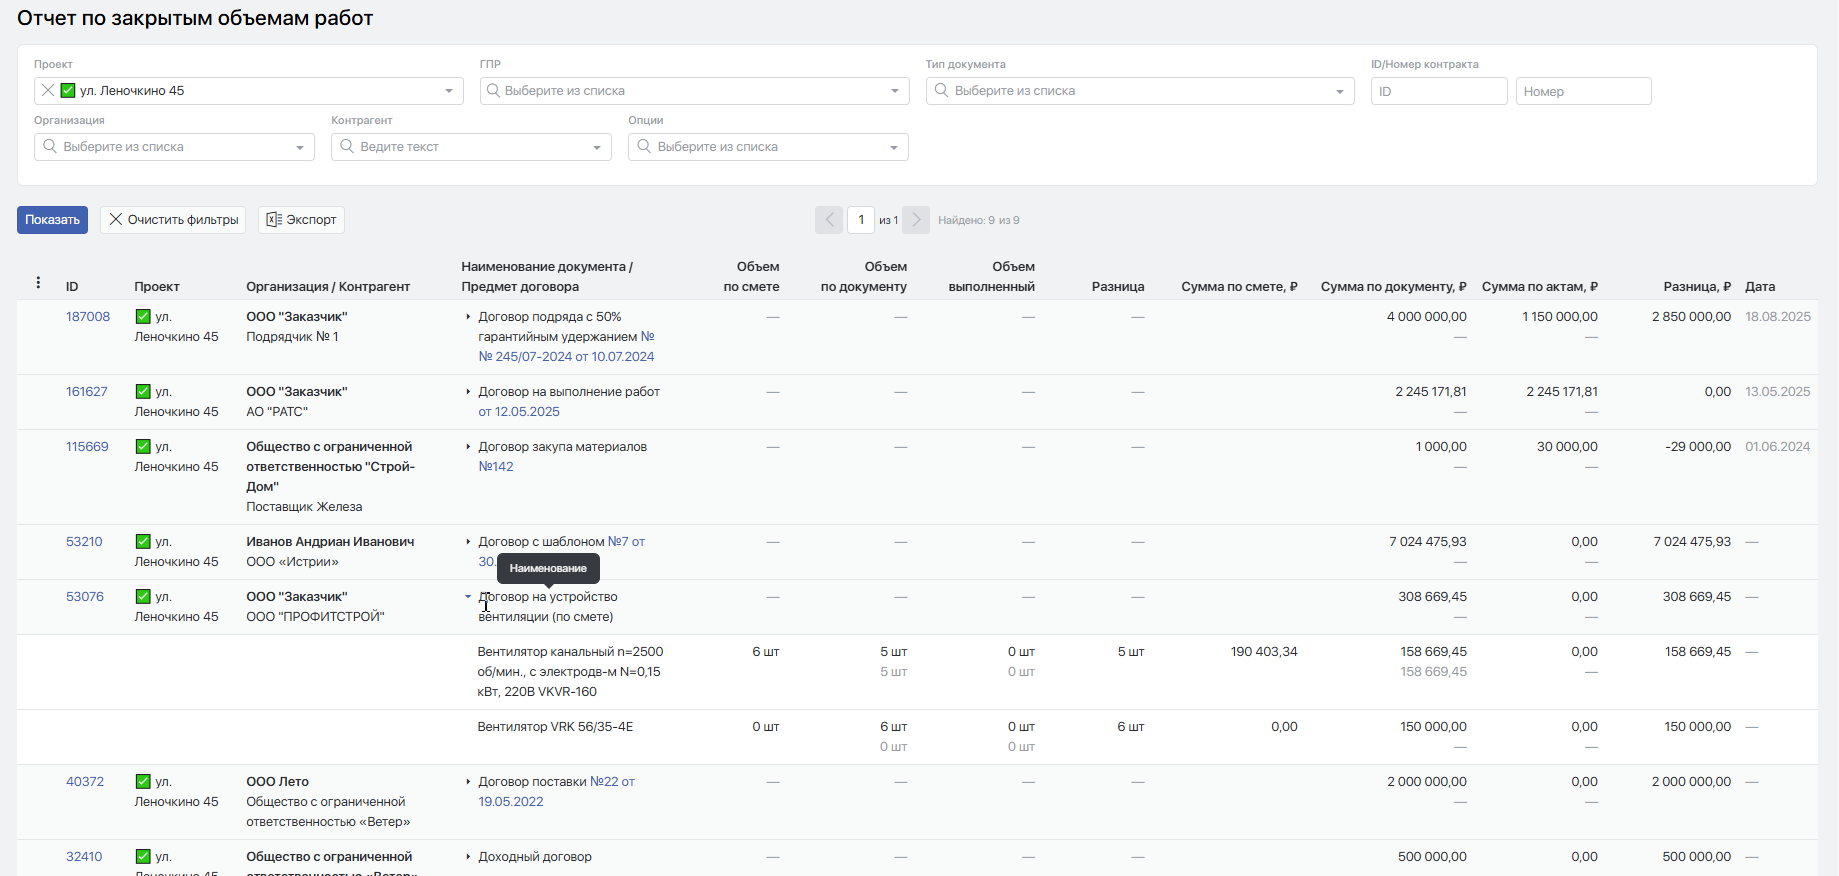Open contract link №142
Screen dimensions: 1839x876
coord(496,467)
